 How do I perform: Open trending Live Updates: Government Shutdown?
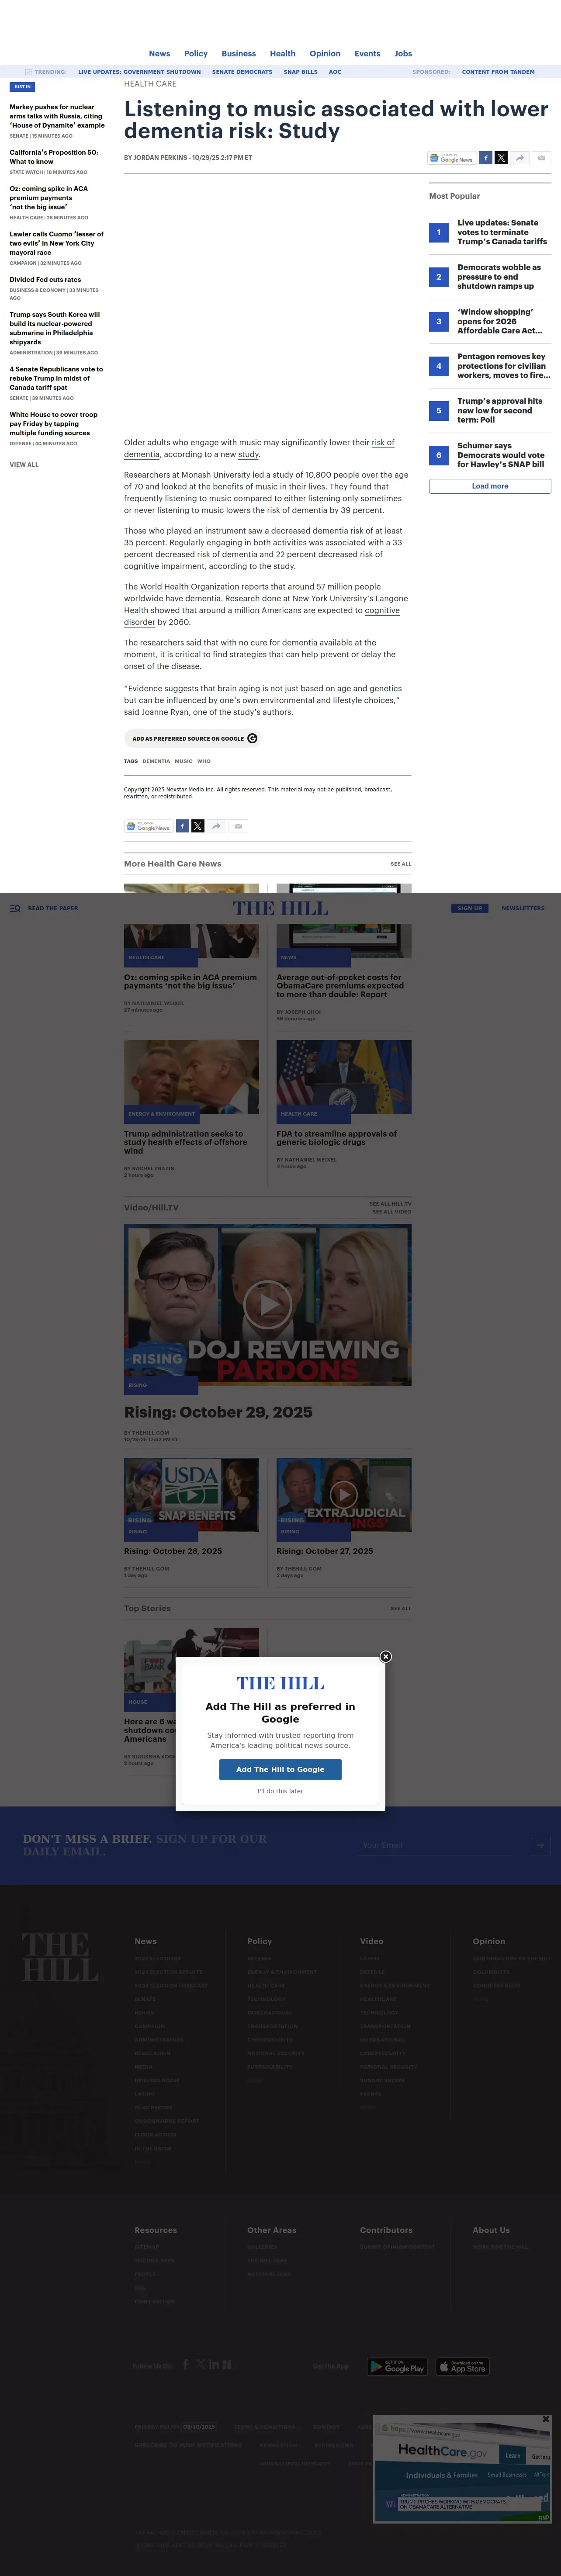(x=139, y=72)
